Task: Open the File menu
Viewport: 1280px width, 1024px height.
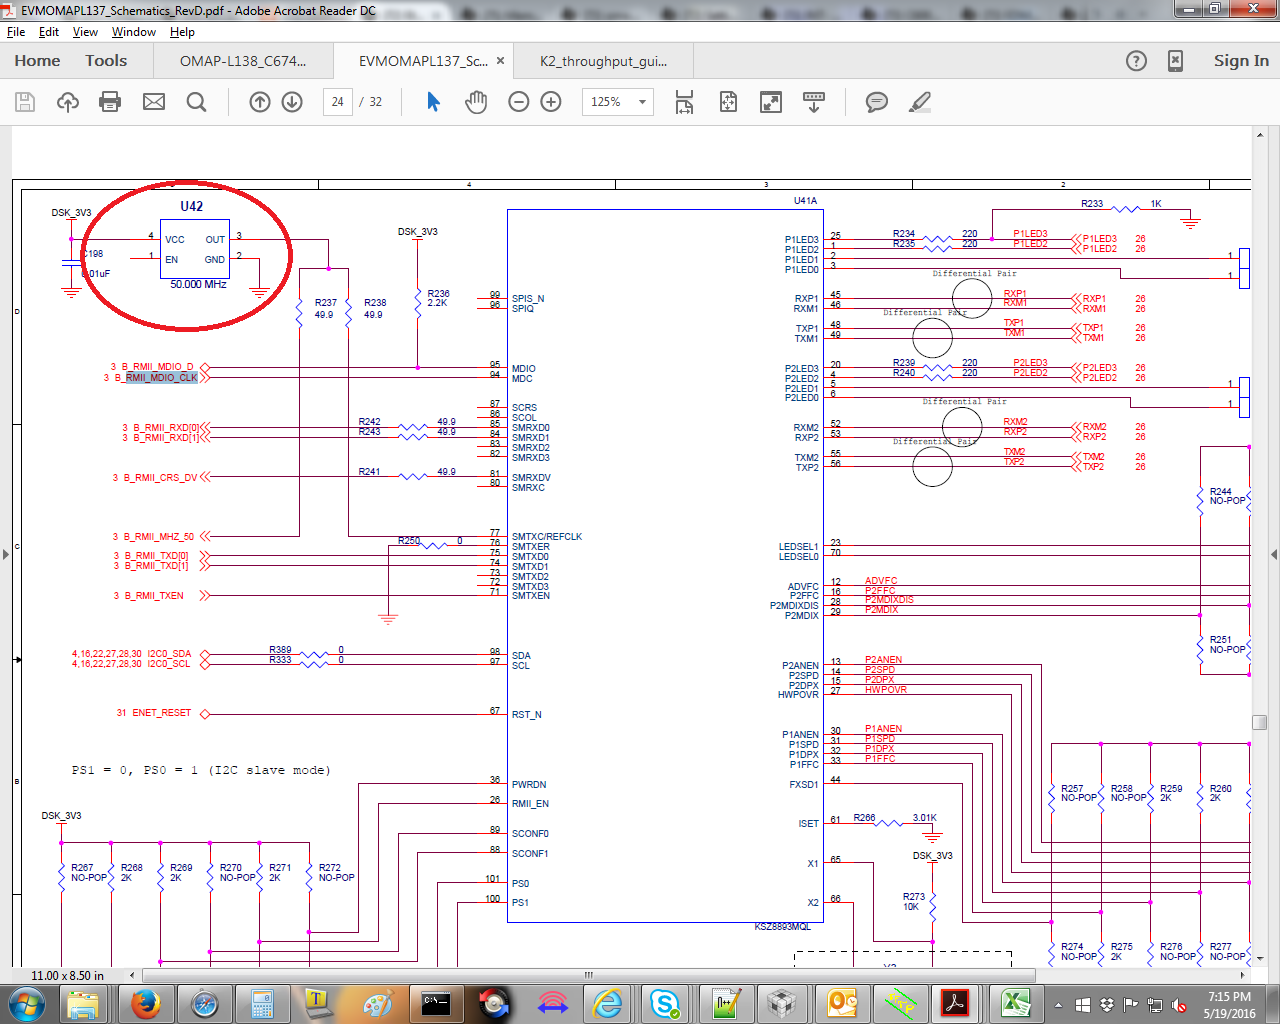Action: (16, 32)
